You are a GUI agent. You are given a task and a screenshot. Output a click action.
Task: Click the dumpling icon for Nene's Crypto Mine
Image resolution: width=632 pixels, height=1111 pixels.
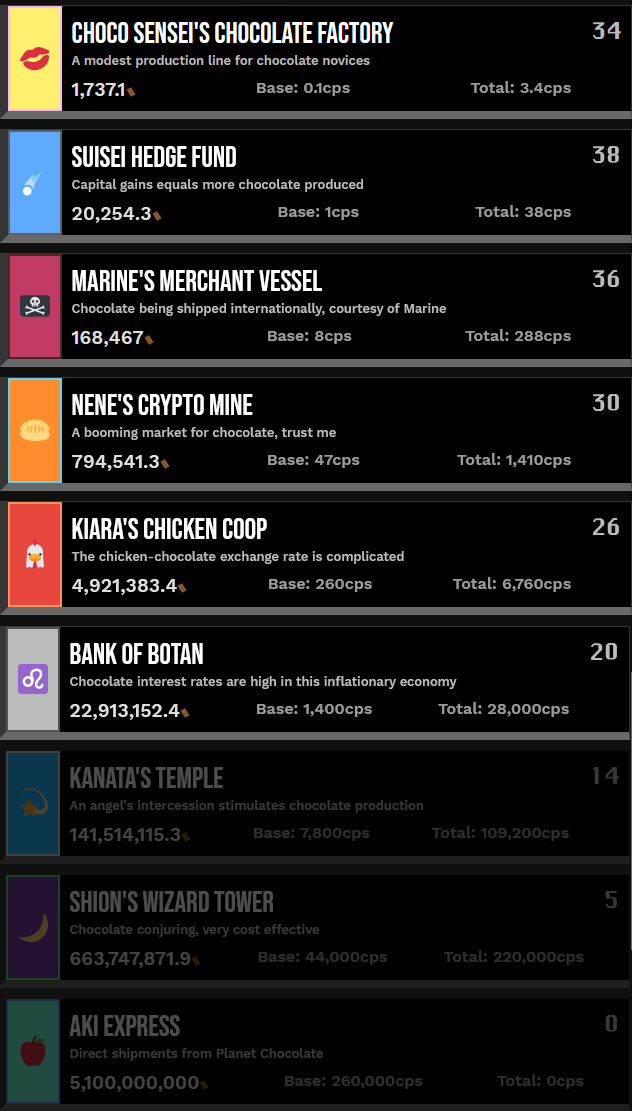coord(35,430)
